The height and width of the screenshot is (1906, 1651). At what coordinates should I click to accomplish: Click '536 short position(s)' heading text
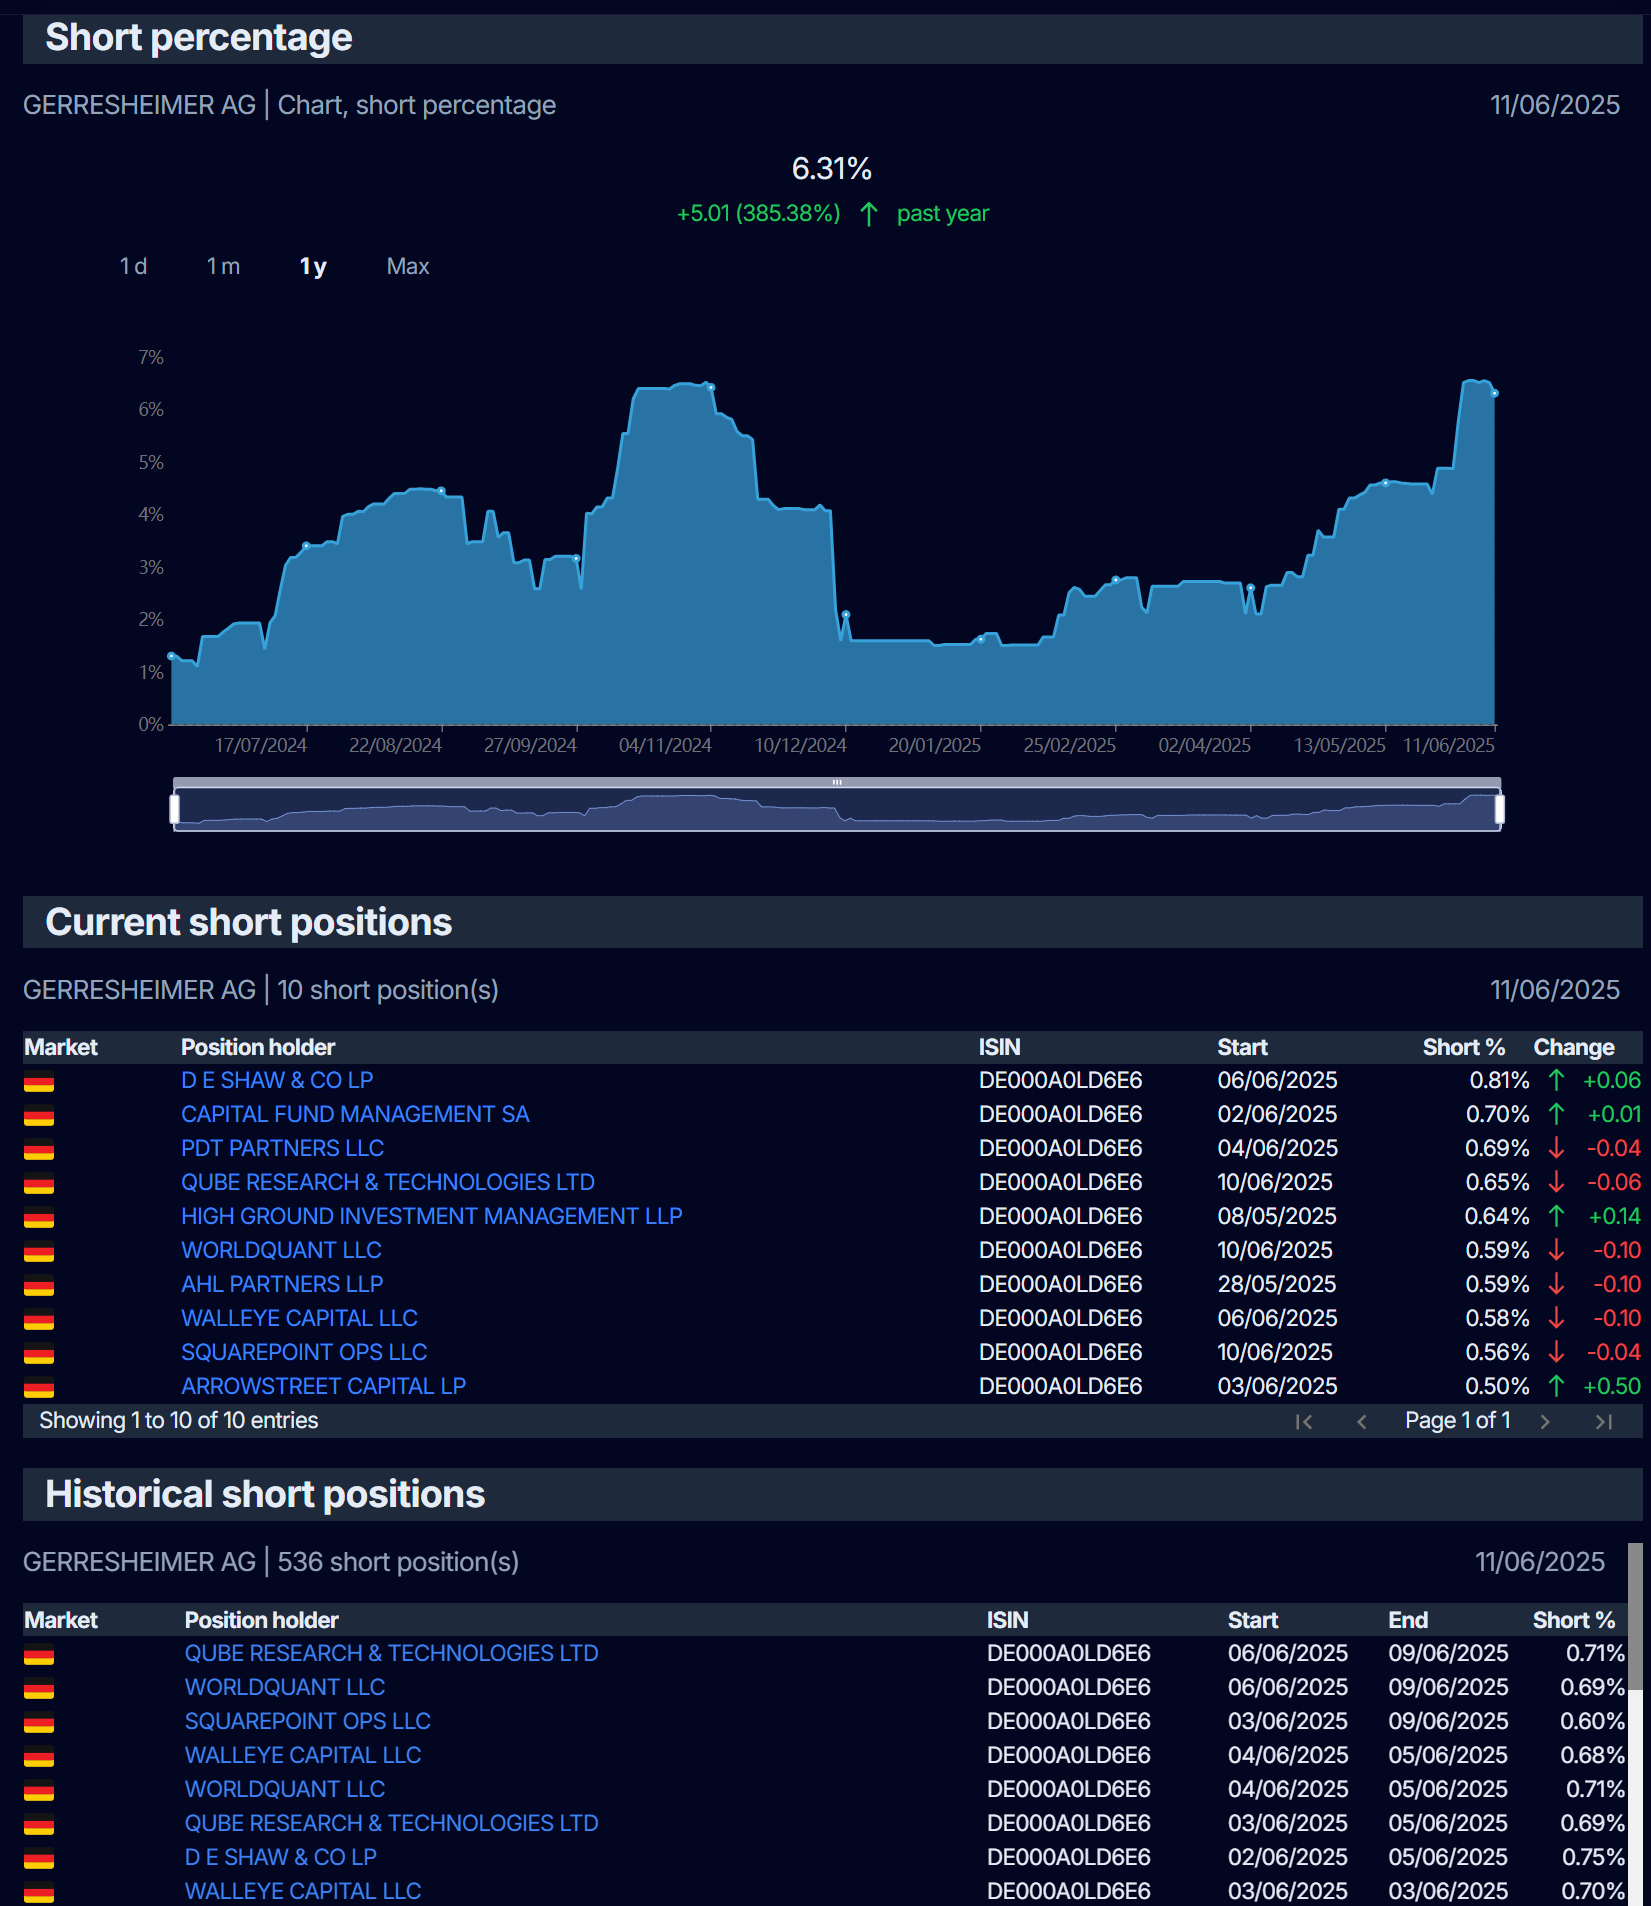tap(398, 1562)
